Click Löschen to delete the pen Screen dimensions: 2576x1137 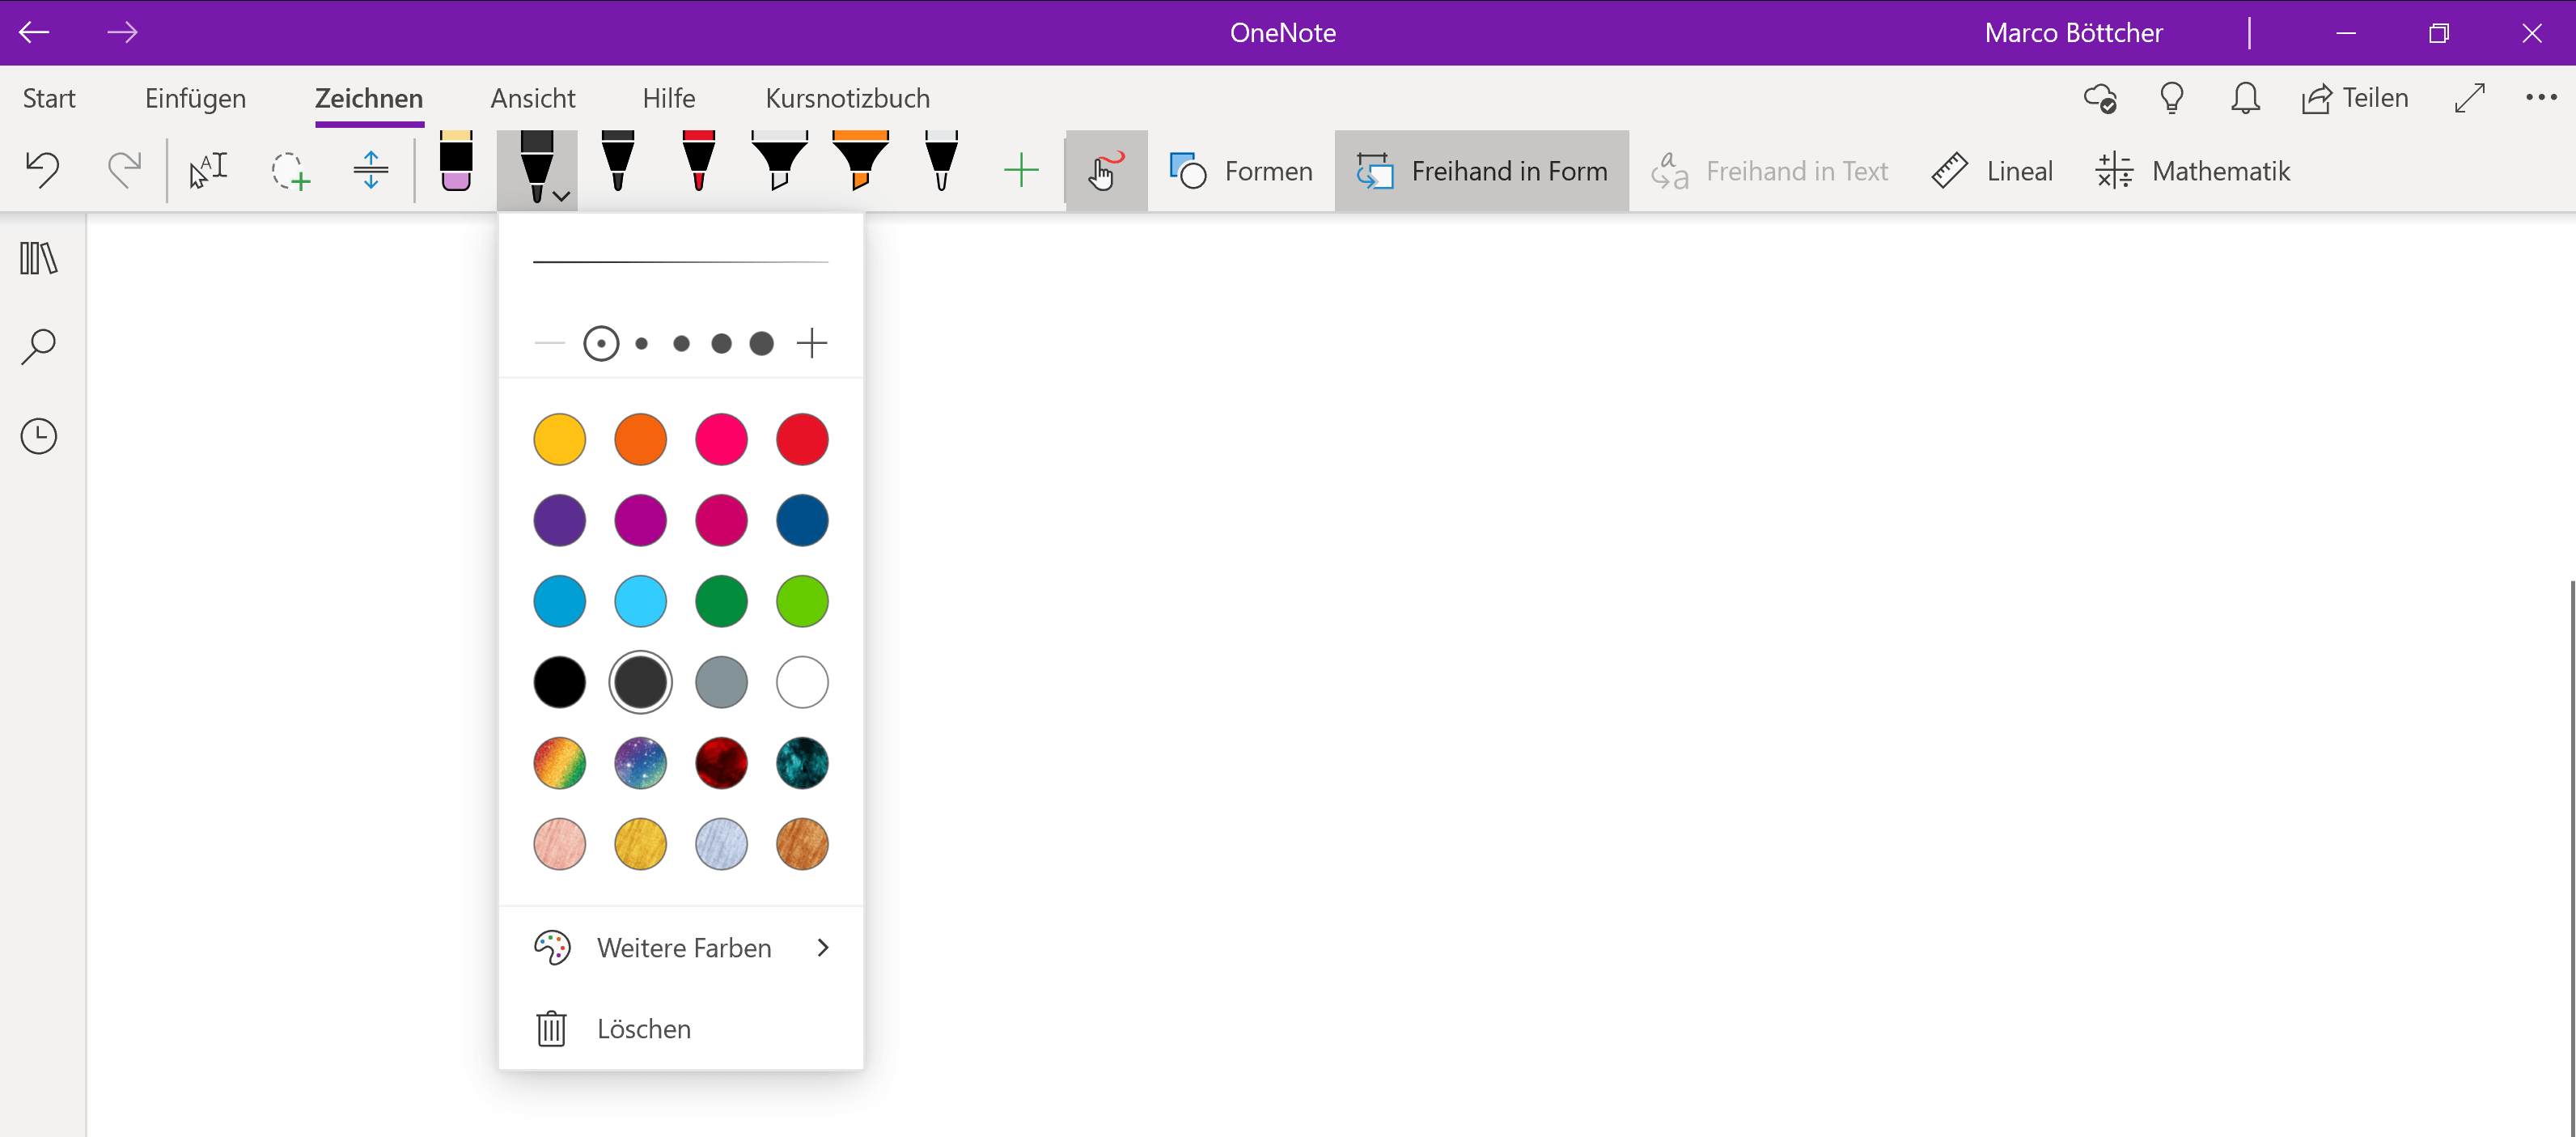click(x=643, y=1029)
